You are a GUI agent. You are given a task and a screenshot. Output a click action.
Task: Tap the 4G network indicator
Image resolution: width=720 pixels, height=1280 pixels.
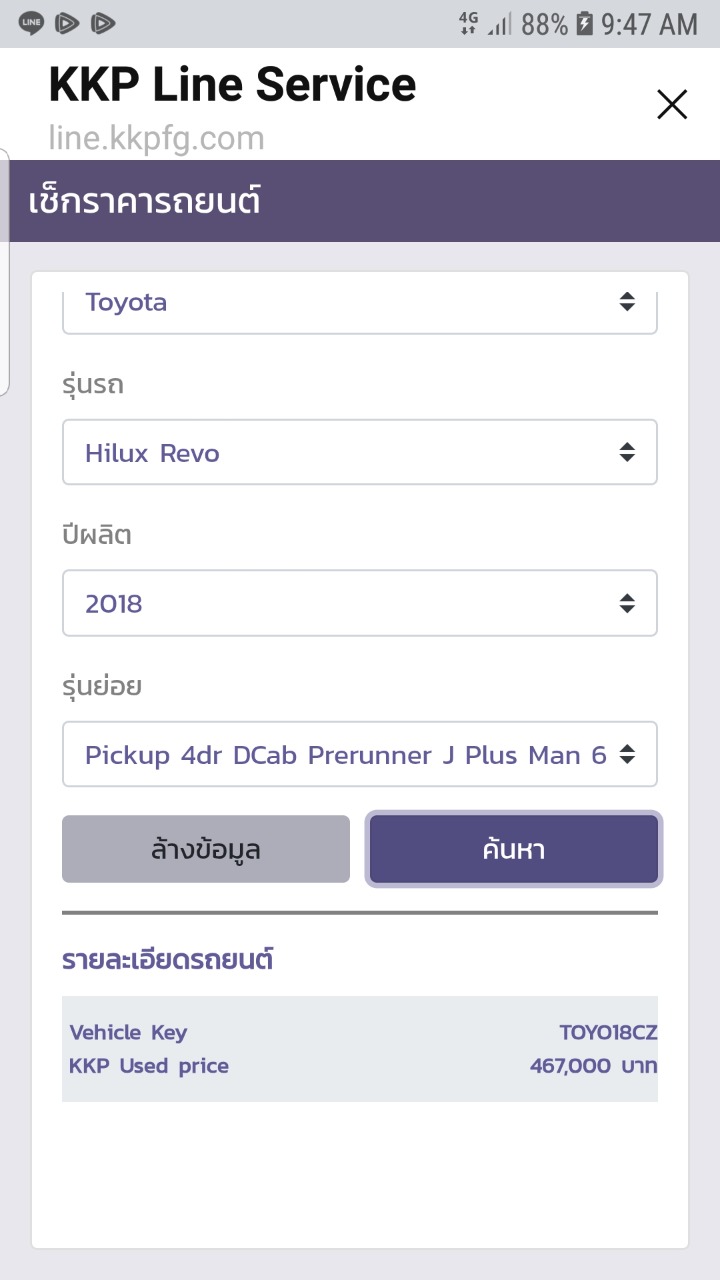pos(468,23)
